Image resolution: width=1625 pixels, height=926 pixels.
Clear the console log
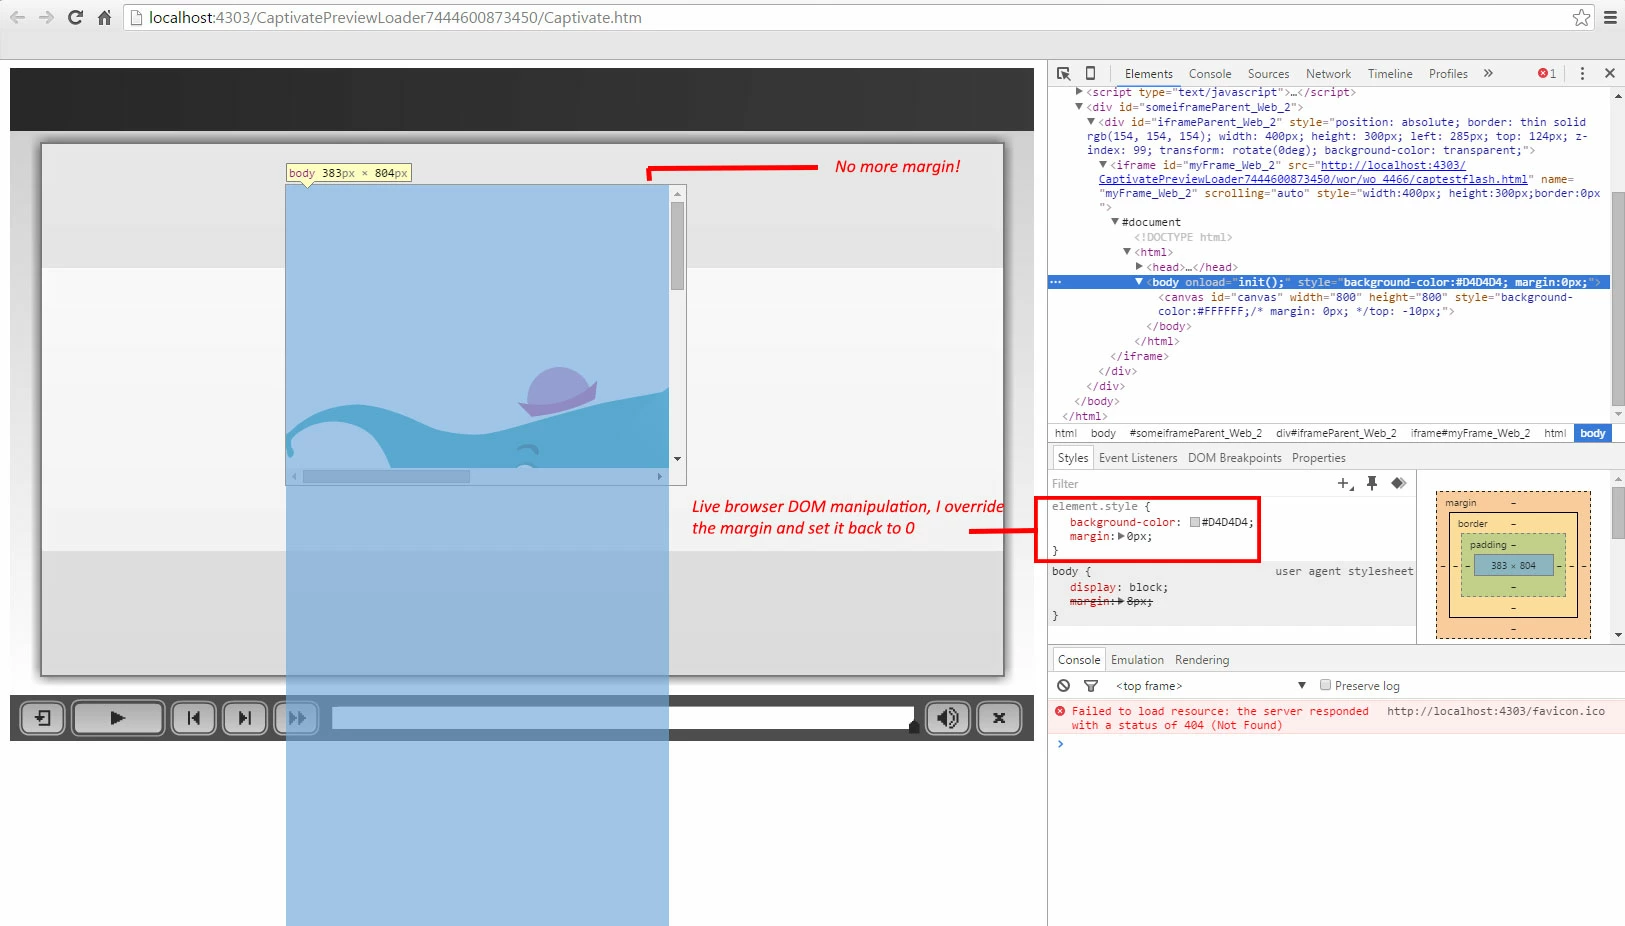[1064, 686]
